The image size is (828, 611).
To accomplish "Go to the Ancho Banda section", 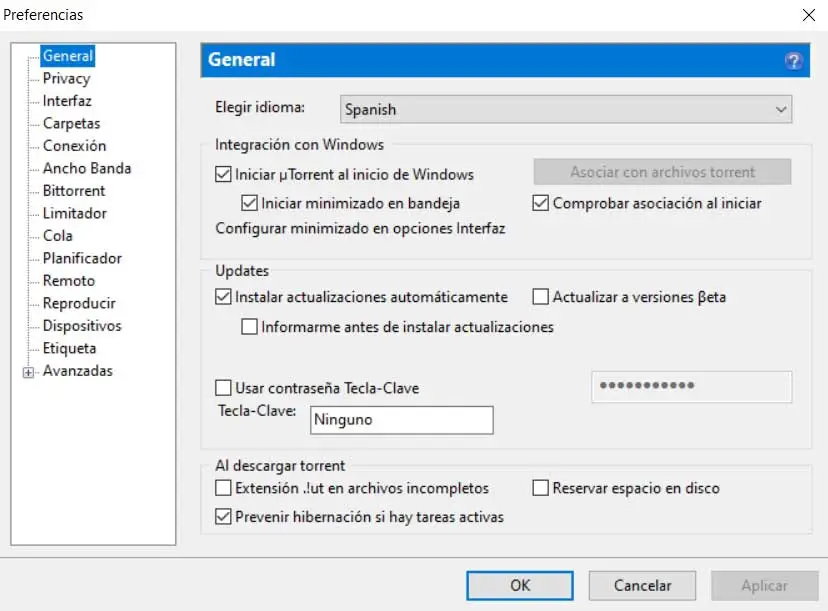I will tap(86, 169).
